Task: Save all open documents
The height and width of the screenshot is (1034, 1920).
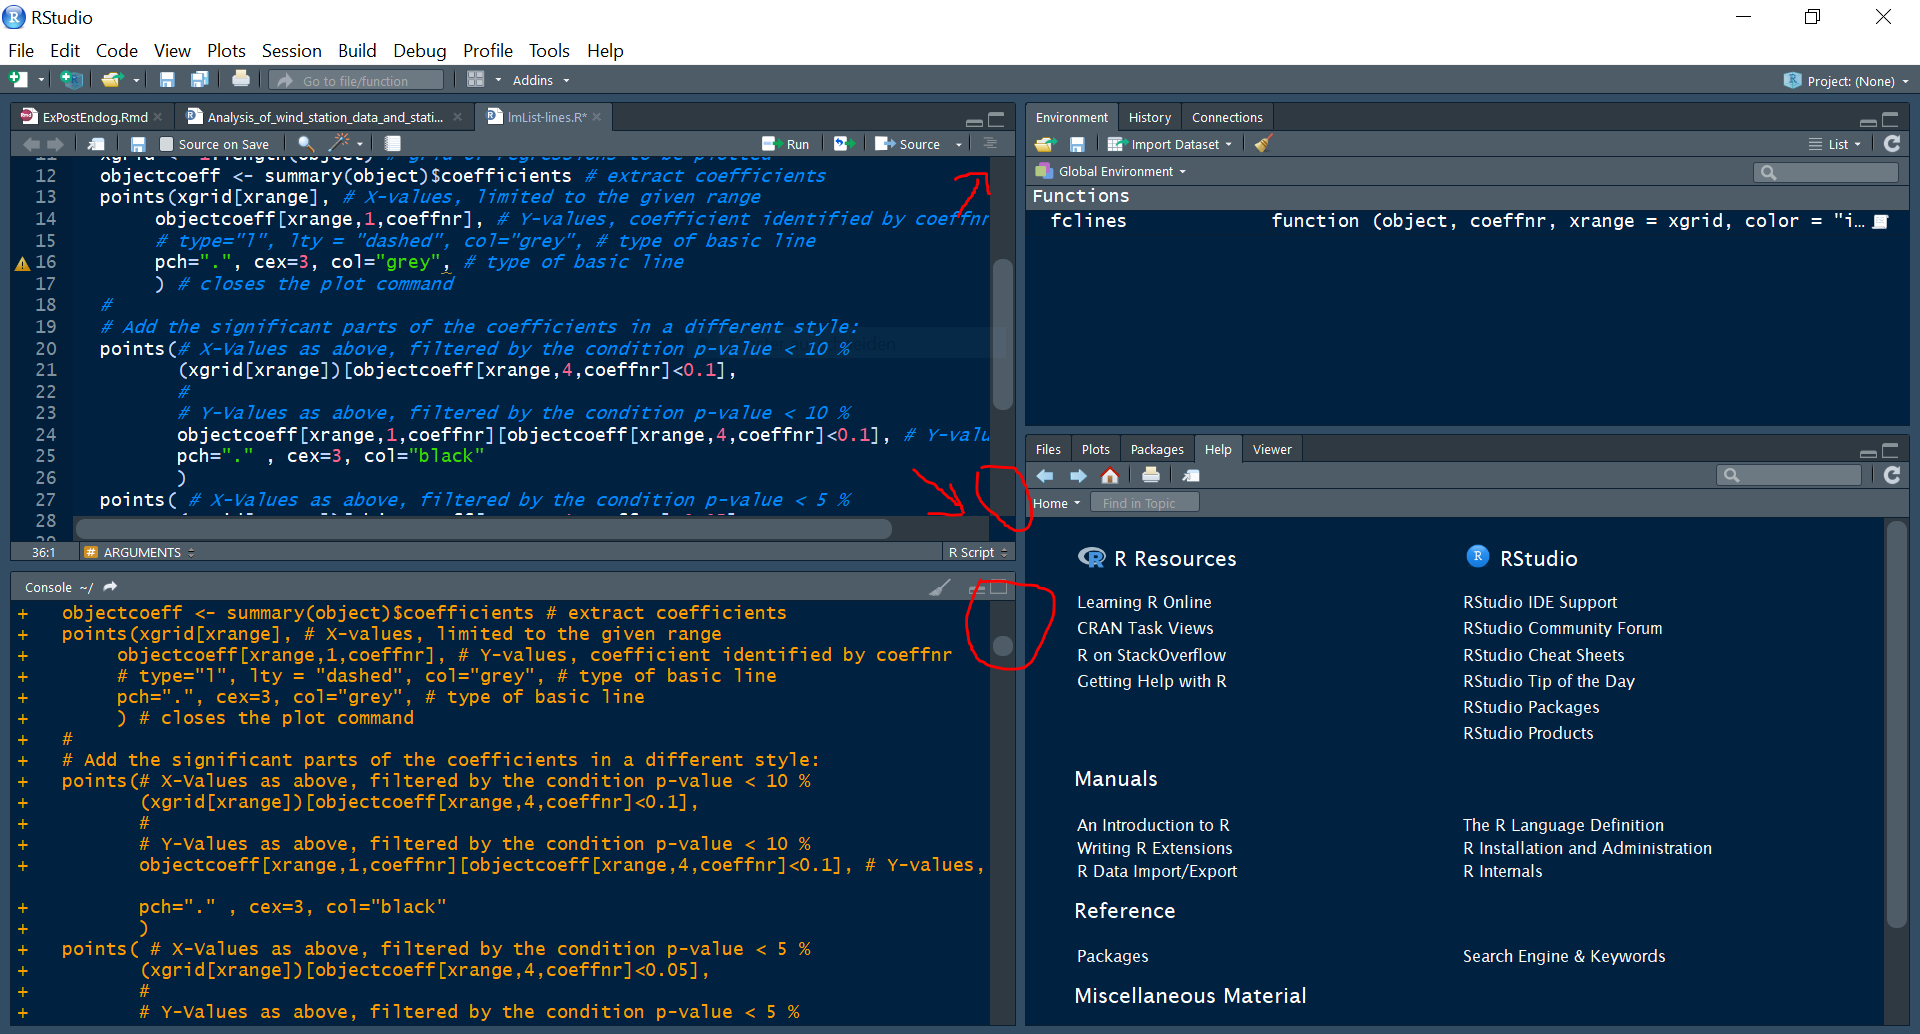Action: click(200, 80)
